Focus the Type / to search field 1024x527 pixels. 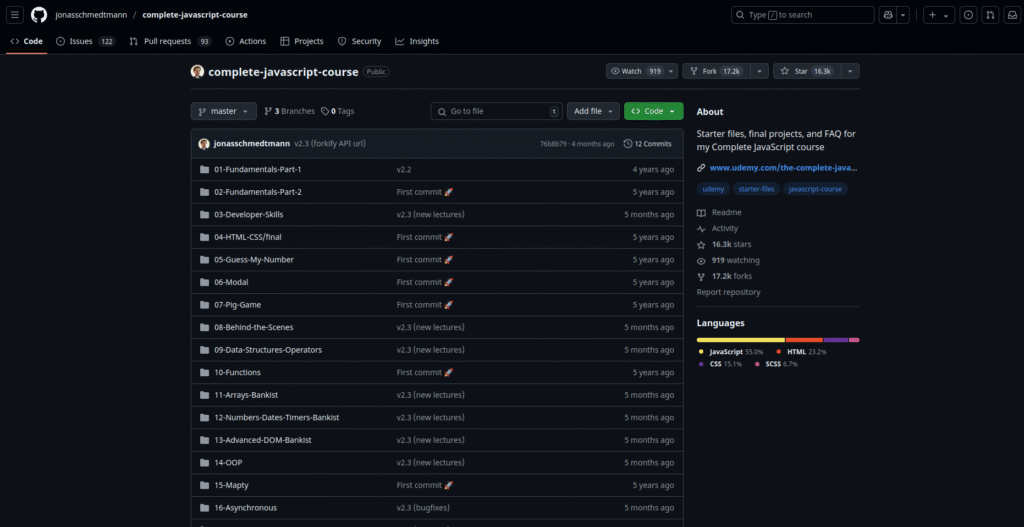point(803,14)
